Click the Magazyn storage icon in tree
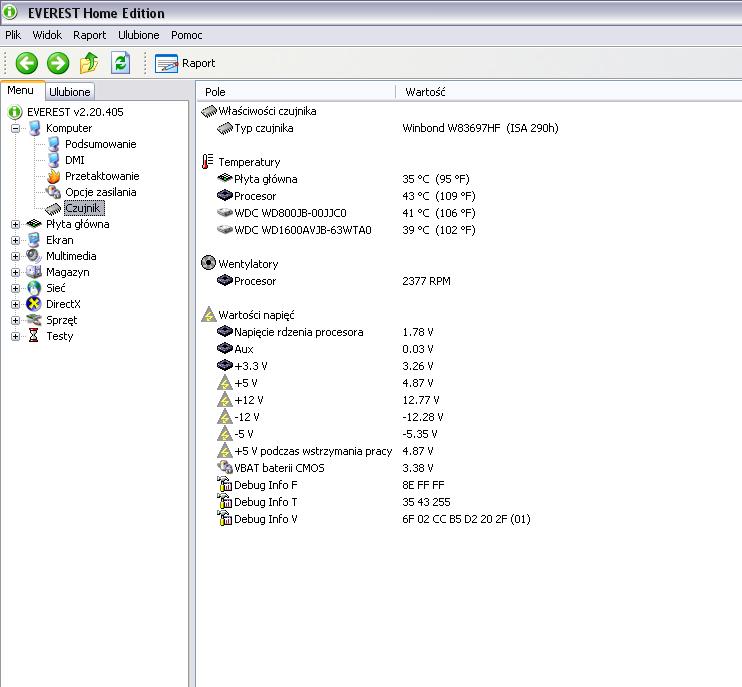The image size is (742, 687). pyautogui.click(x=34, y=272)
